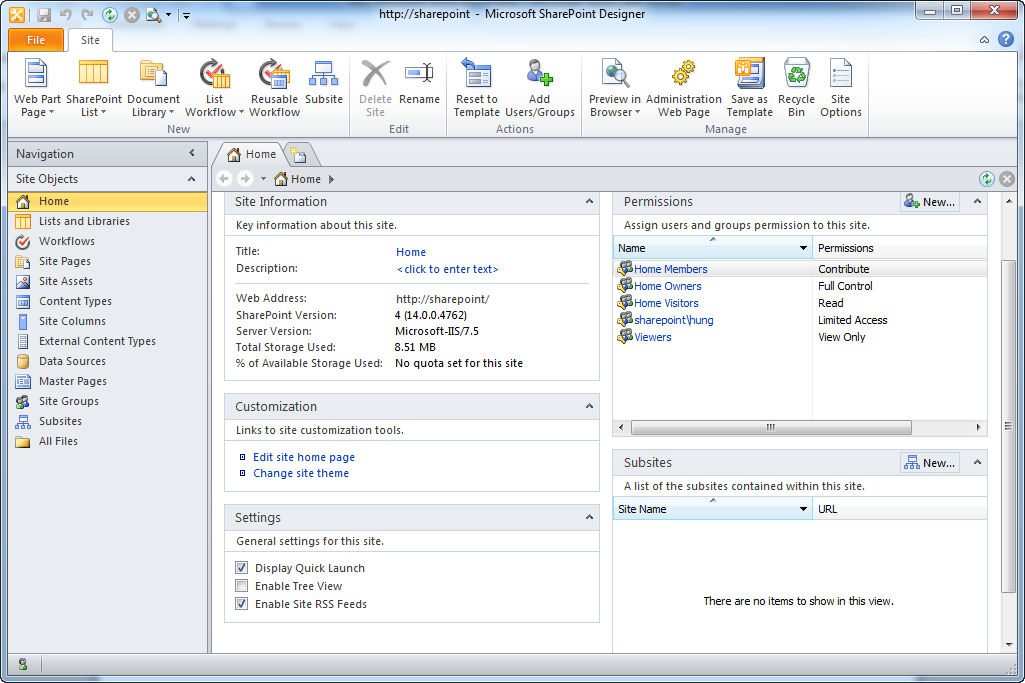The width and height of the screenshot is (1025, 683).
Task: Click the Permissions column header
Action: coord(899,248)
